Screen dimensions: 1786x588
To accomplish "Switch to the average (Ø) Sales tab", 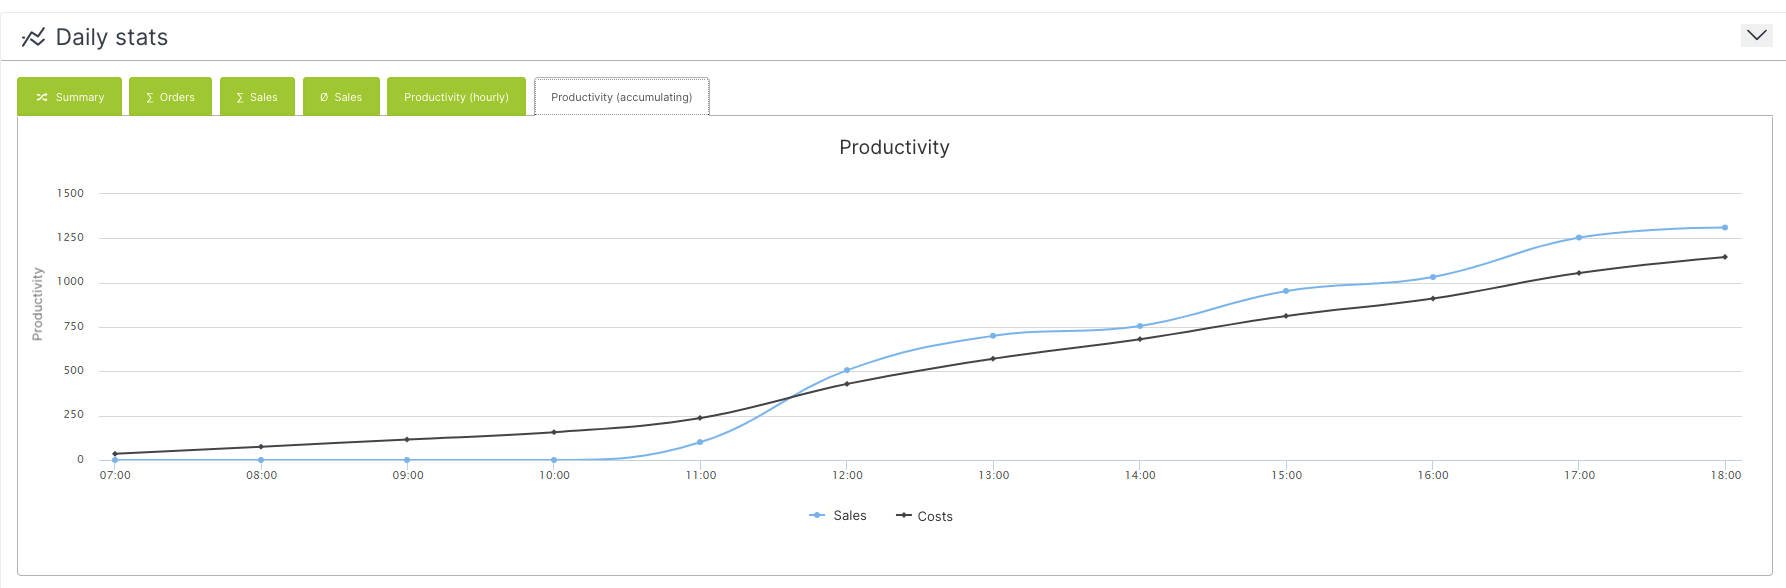I will (341, 97).
